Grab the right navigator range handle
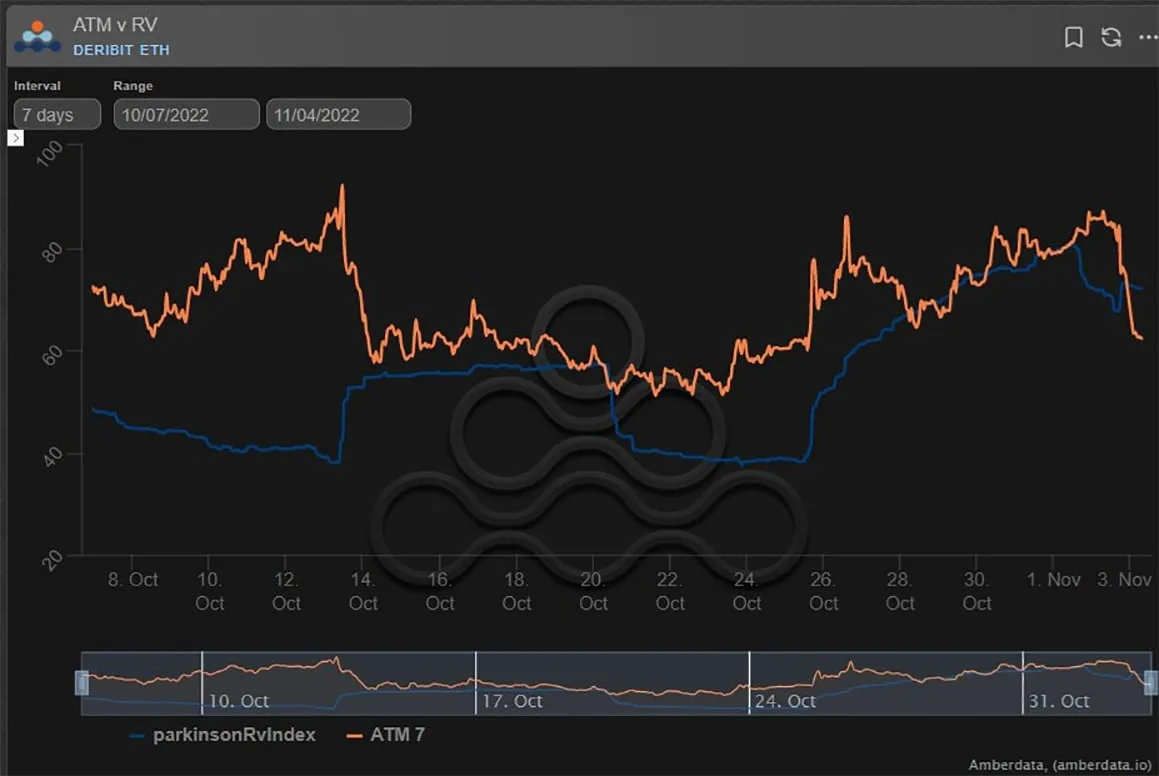This screenshot has width=1159, height=776. 1150,683
